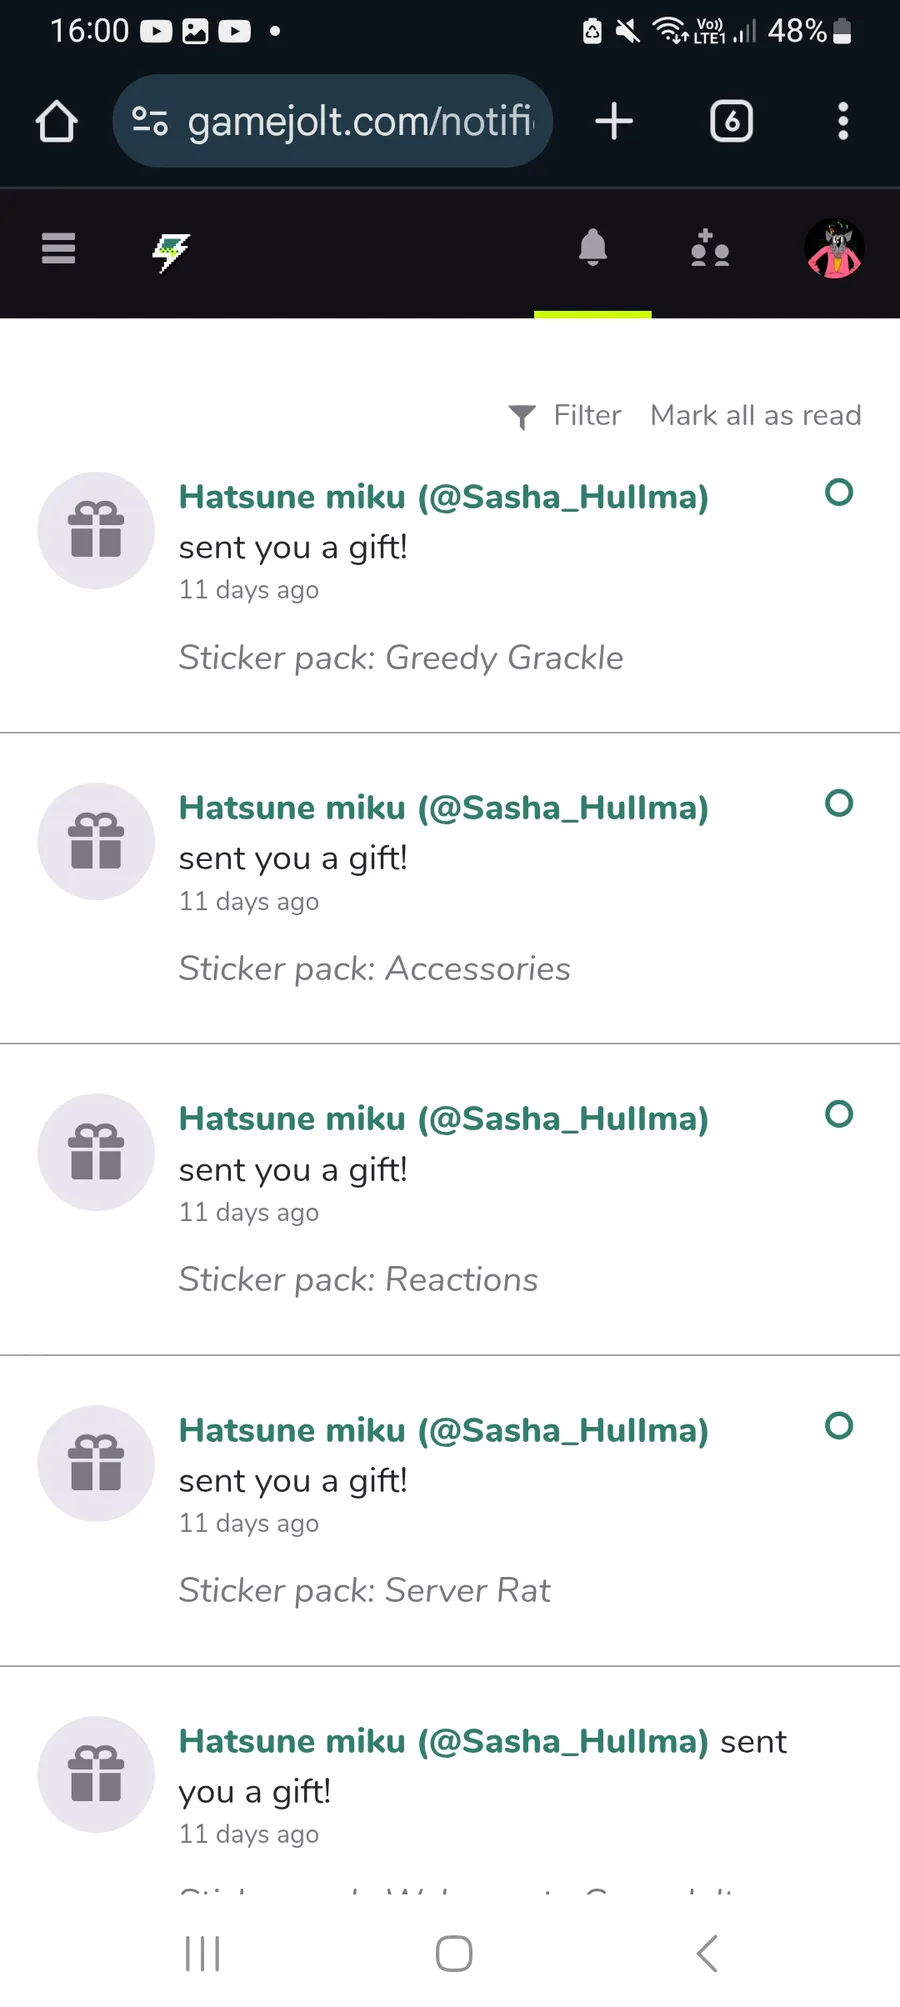Open sender link in Reactions gift notification
This screenshot has width=900, height=2007.
point(443,1119)
